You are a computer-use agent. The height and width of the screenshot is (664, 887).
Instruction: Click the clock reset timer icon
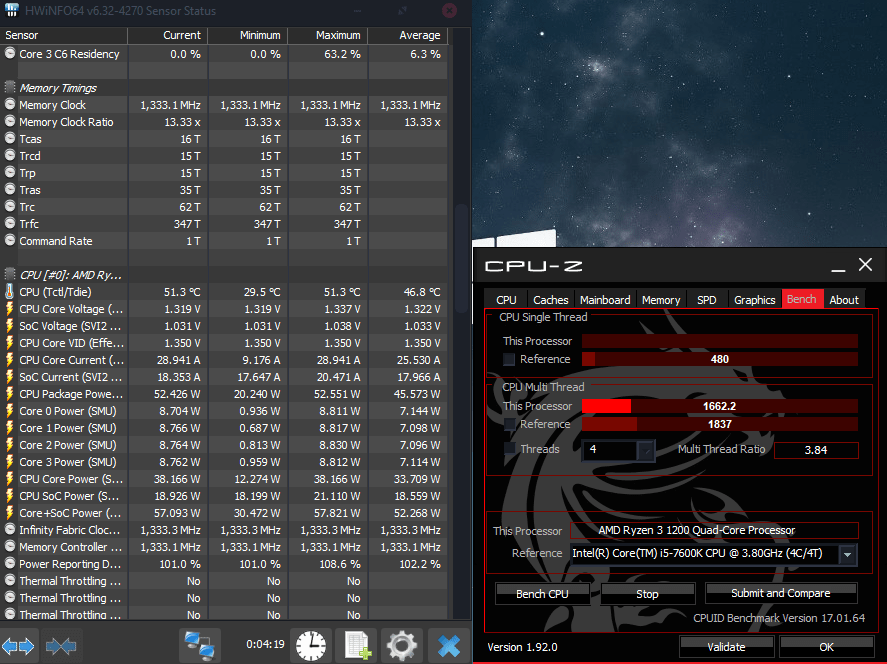click(311, 645)
